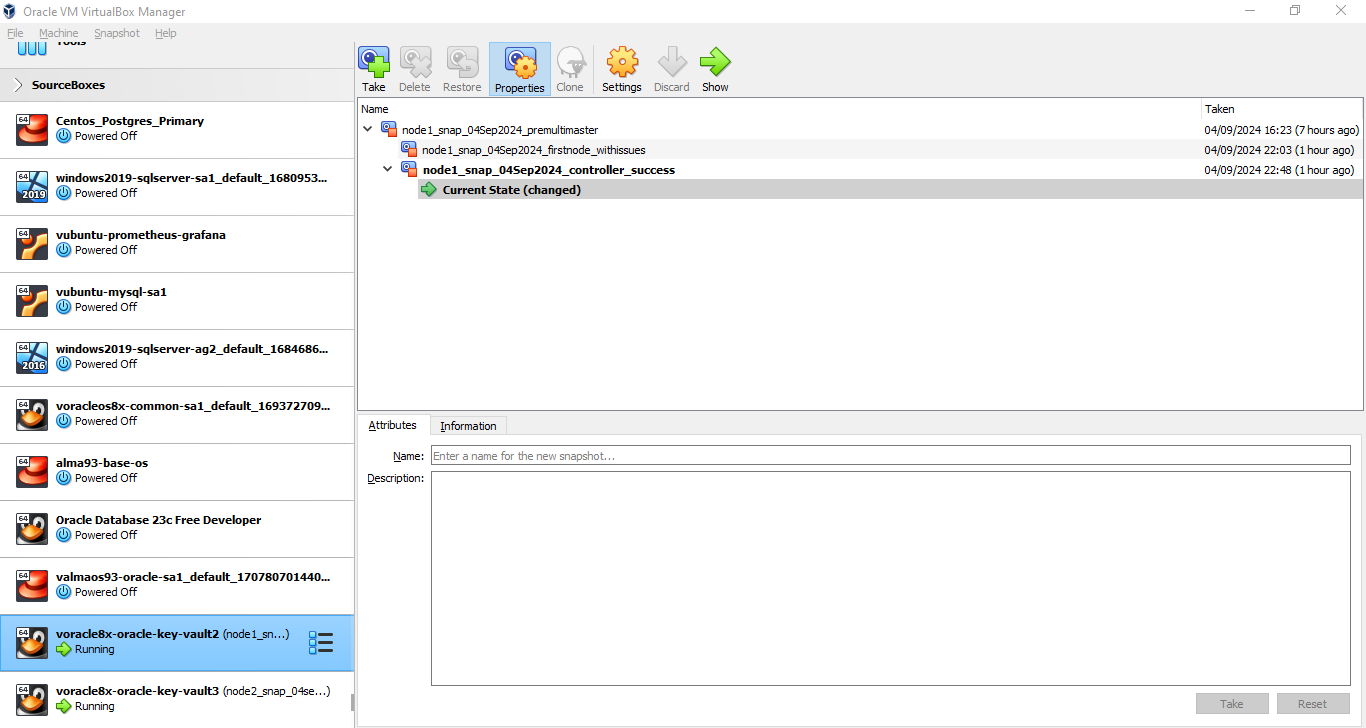The image size is (1366, 728).
Task: Select the voracle8x-oracle-key-vault3 VM name
Action: click(x=137, y=691)
